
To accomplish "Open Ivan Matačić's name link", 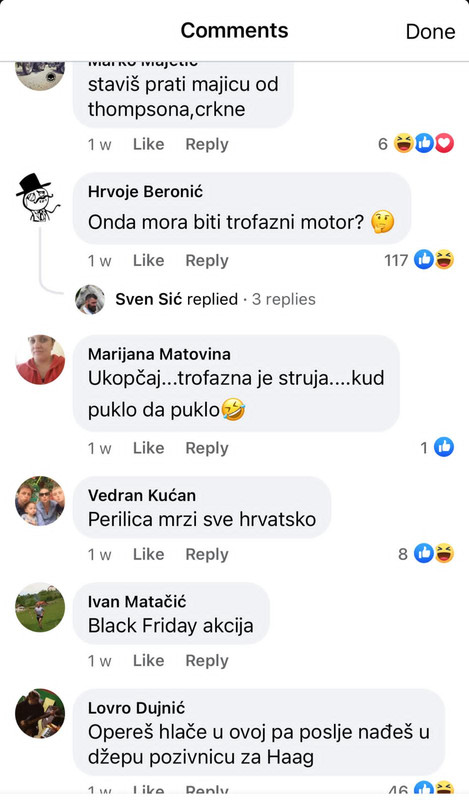I will pos(137,602).
